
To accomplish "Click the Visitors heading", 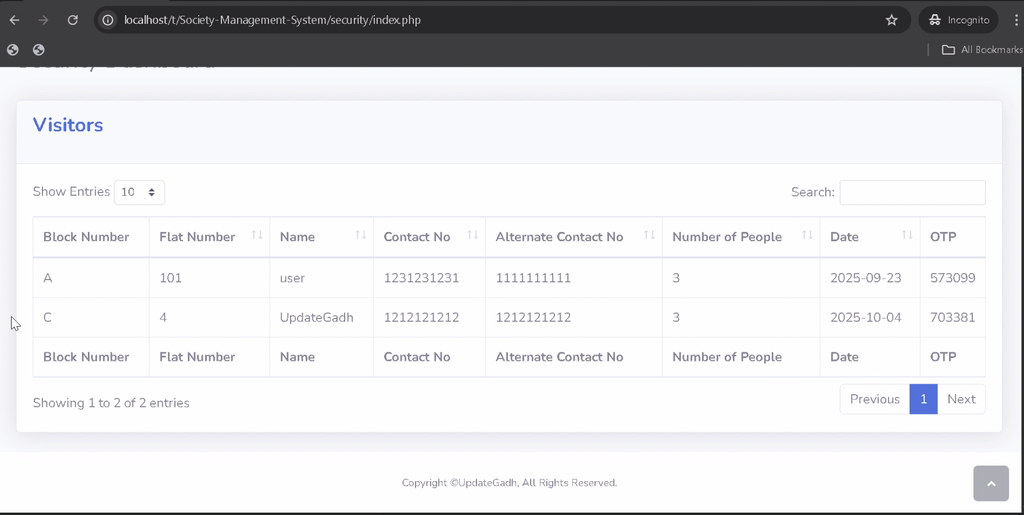I will click(68, 125).
